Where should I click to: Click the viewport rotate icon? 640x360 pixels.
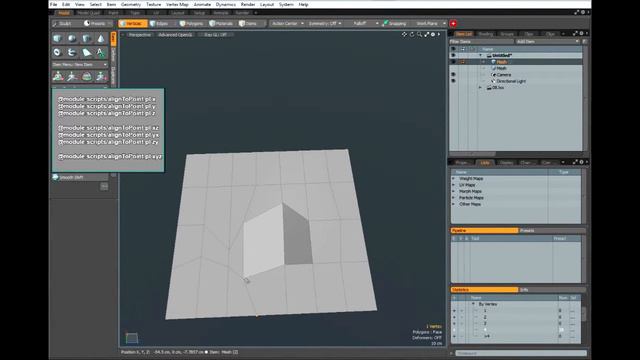click(412, 35)
